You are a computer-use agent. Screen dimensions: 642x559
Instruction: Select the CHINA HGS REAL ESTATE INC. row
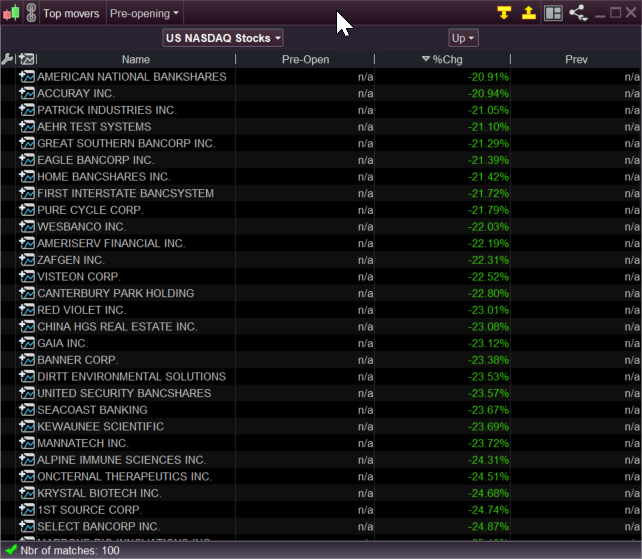[x=321, y=327]
